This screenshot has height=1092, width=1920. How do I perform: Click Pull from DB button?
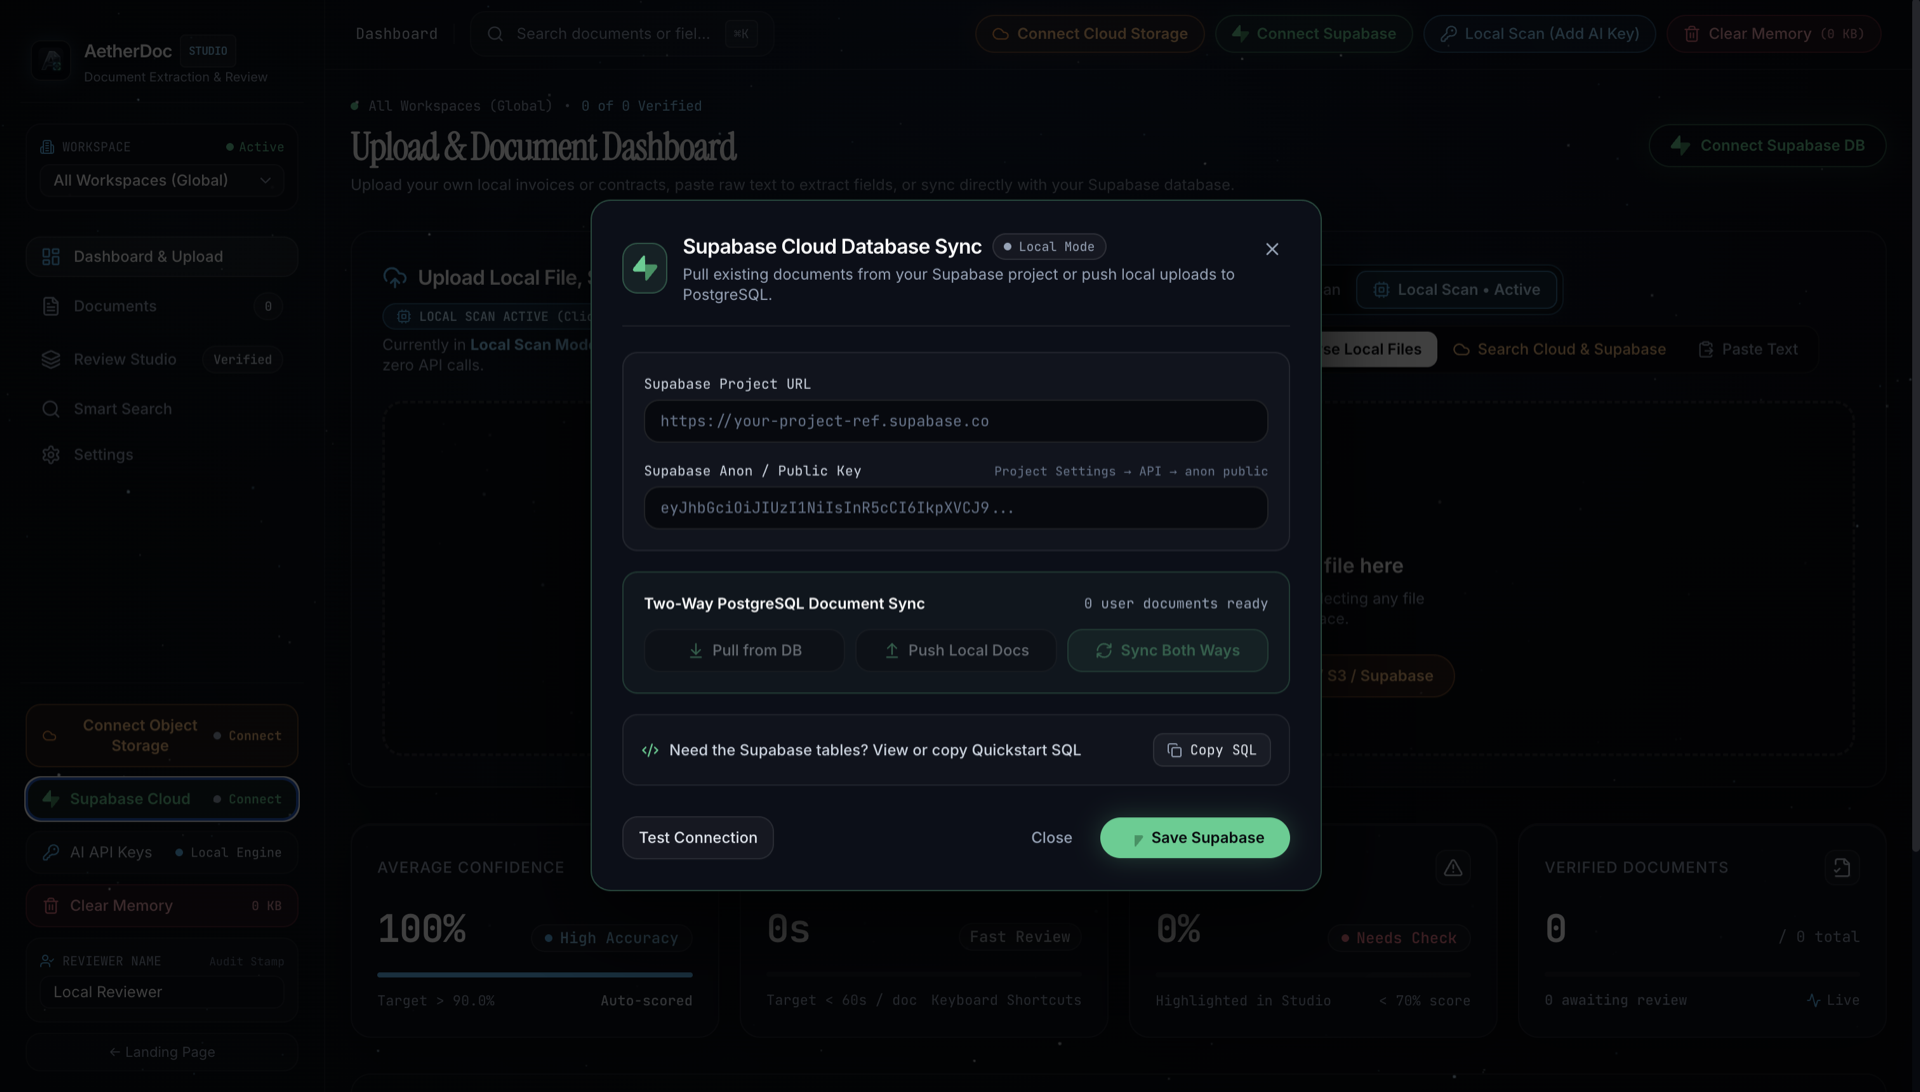pyautogui.click(x=744, y=650)
